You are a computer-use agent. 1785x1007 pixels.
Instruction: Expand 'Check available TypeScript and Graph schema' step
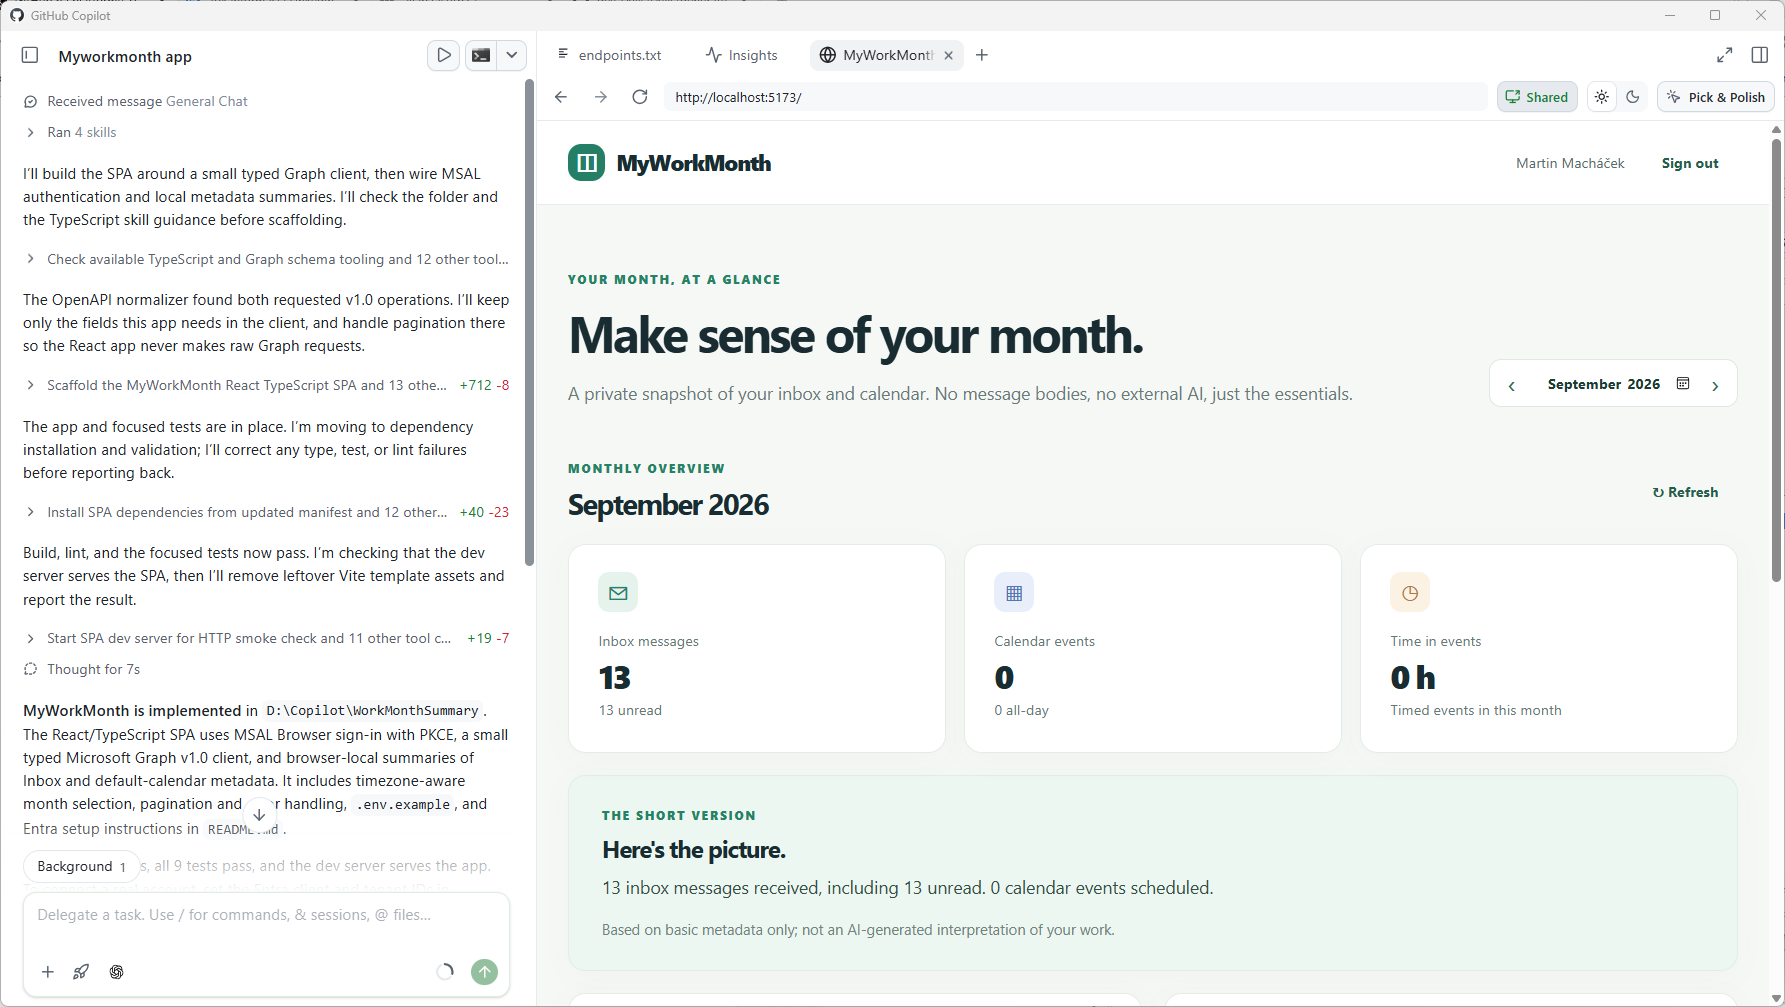tap(267, 259)
